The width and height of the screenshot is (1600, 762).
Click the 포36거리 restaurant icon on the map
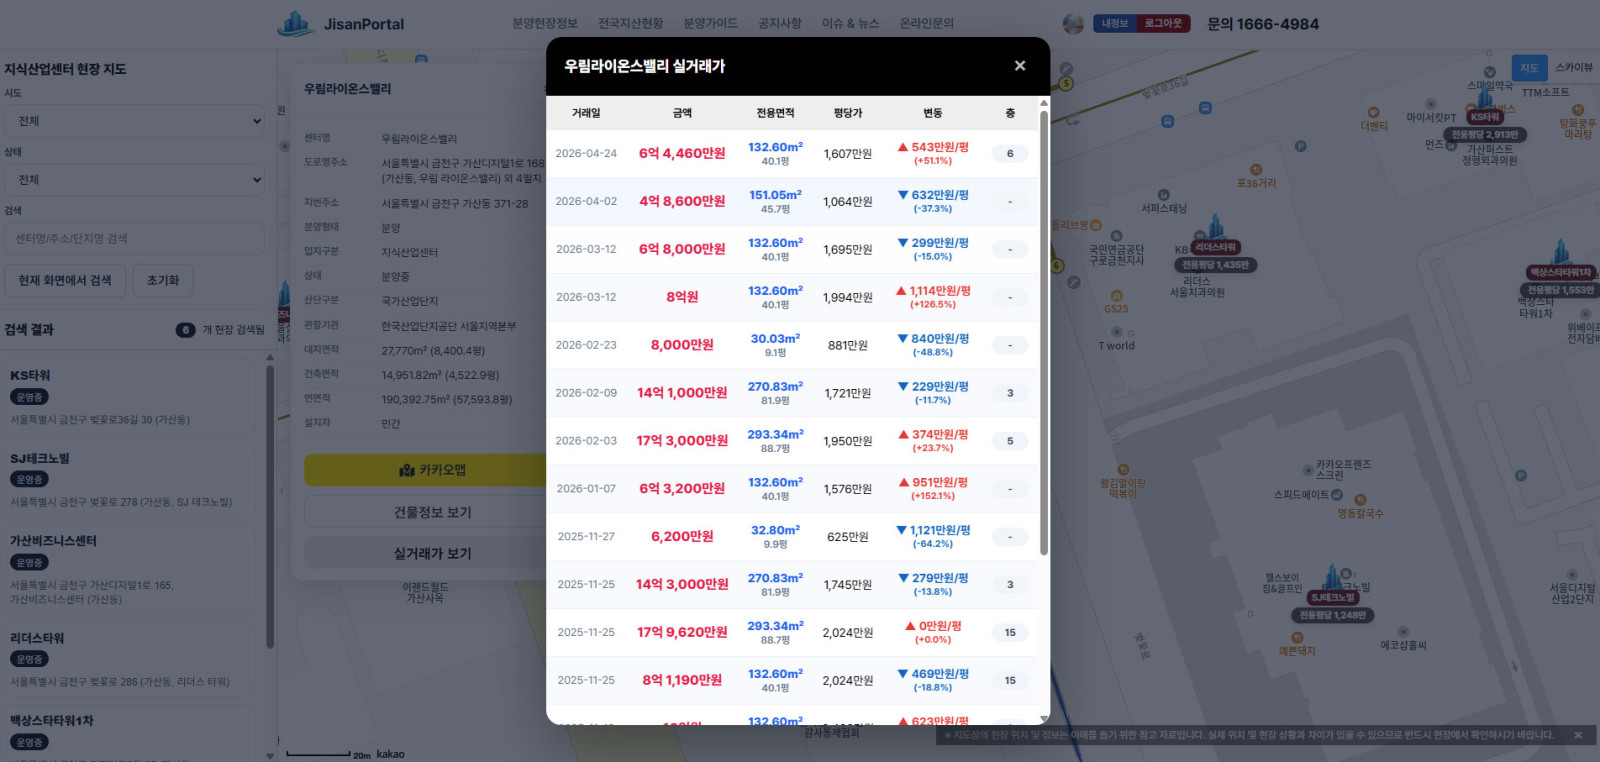[1256, 170]
